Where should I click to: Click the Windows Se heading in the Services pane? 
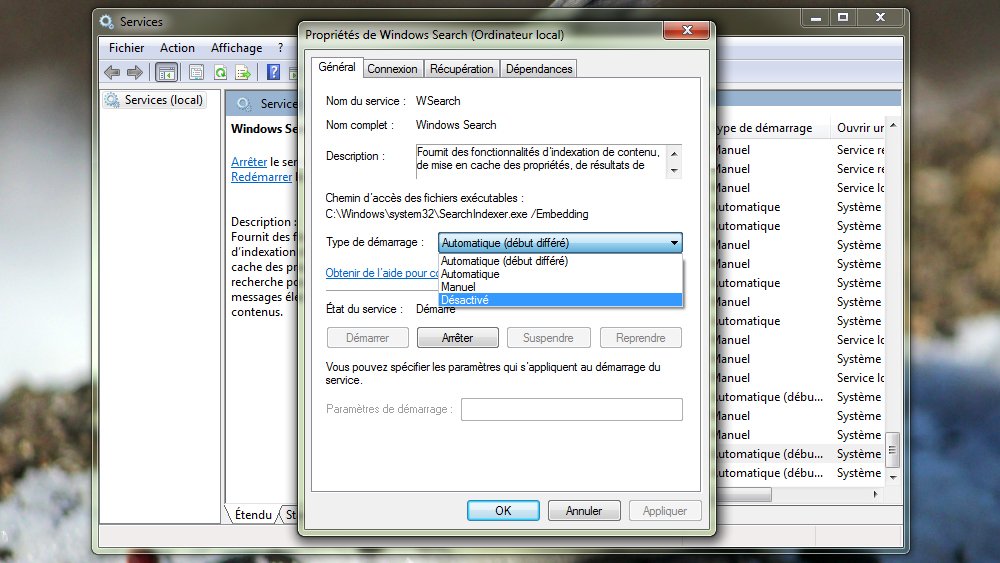pos(264,129)
